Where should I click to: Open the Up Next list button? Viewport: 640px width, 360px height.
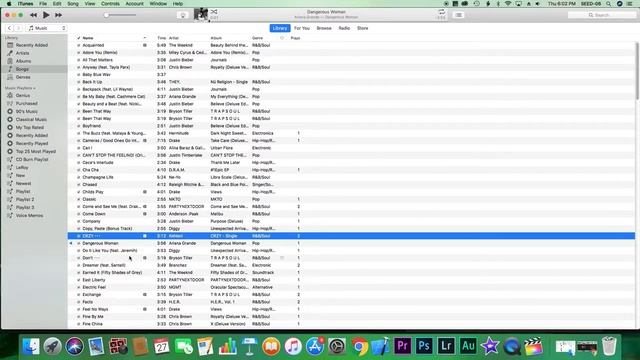458,15
